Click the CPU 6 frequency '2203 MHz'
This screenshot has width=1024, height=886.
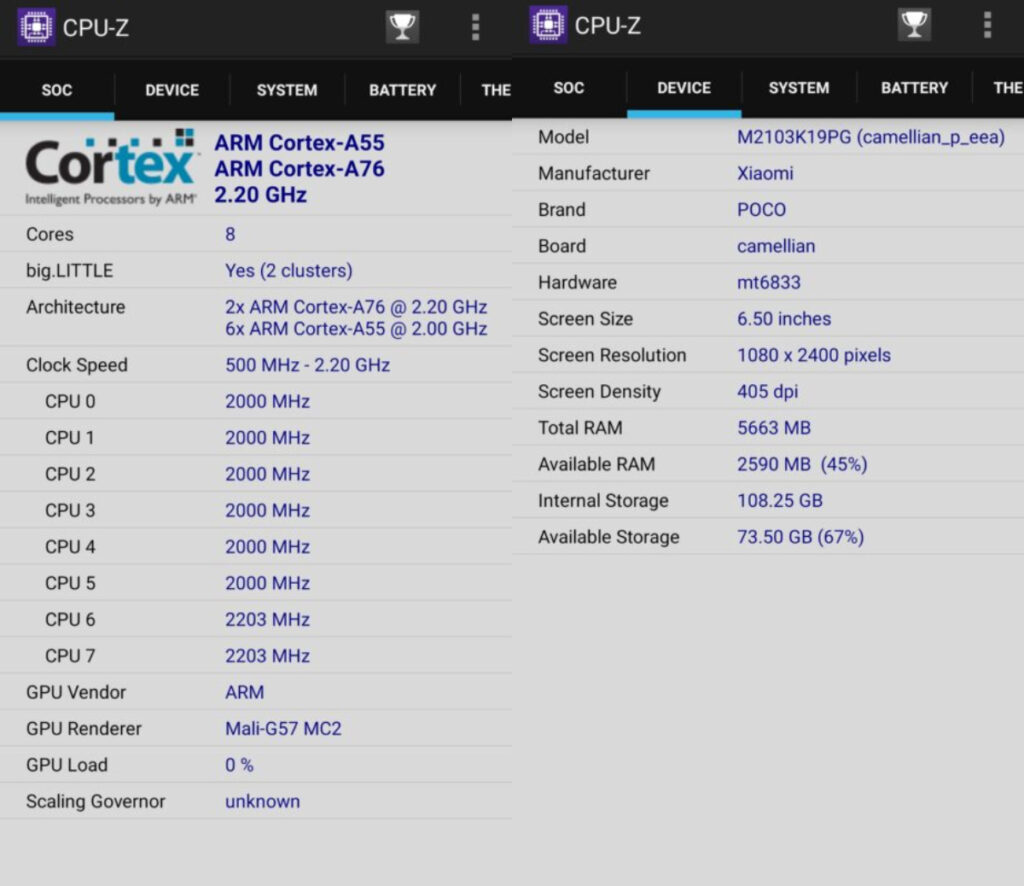(268, 620)
